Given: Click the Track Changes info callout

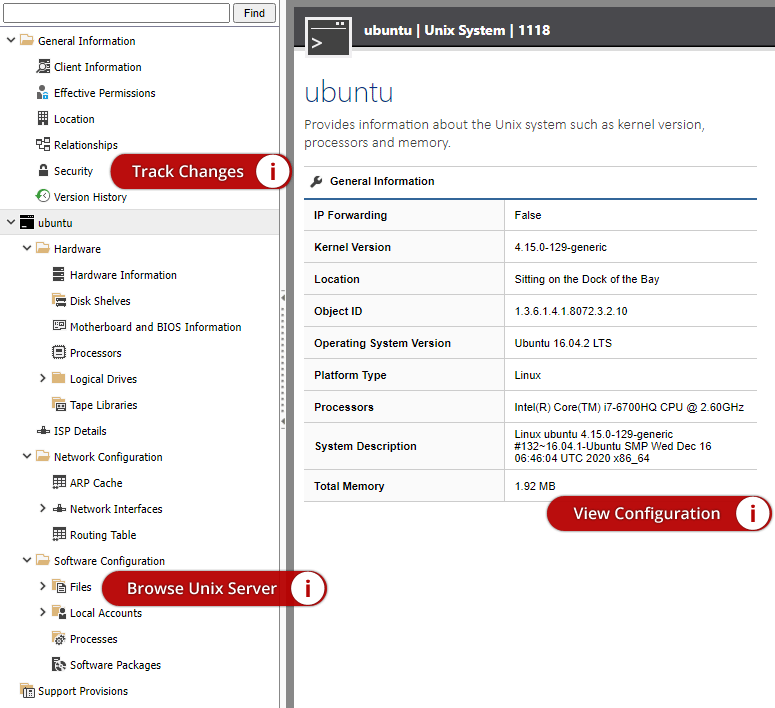Looking at the screenshot, I should (x=200, y=172).
